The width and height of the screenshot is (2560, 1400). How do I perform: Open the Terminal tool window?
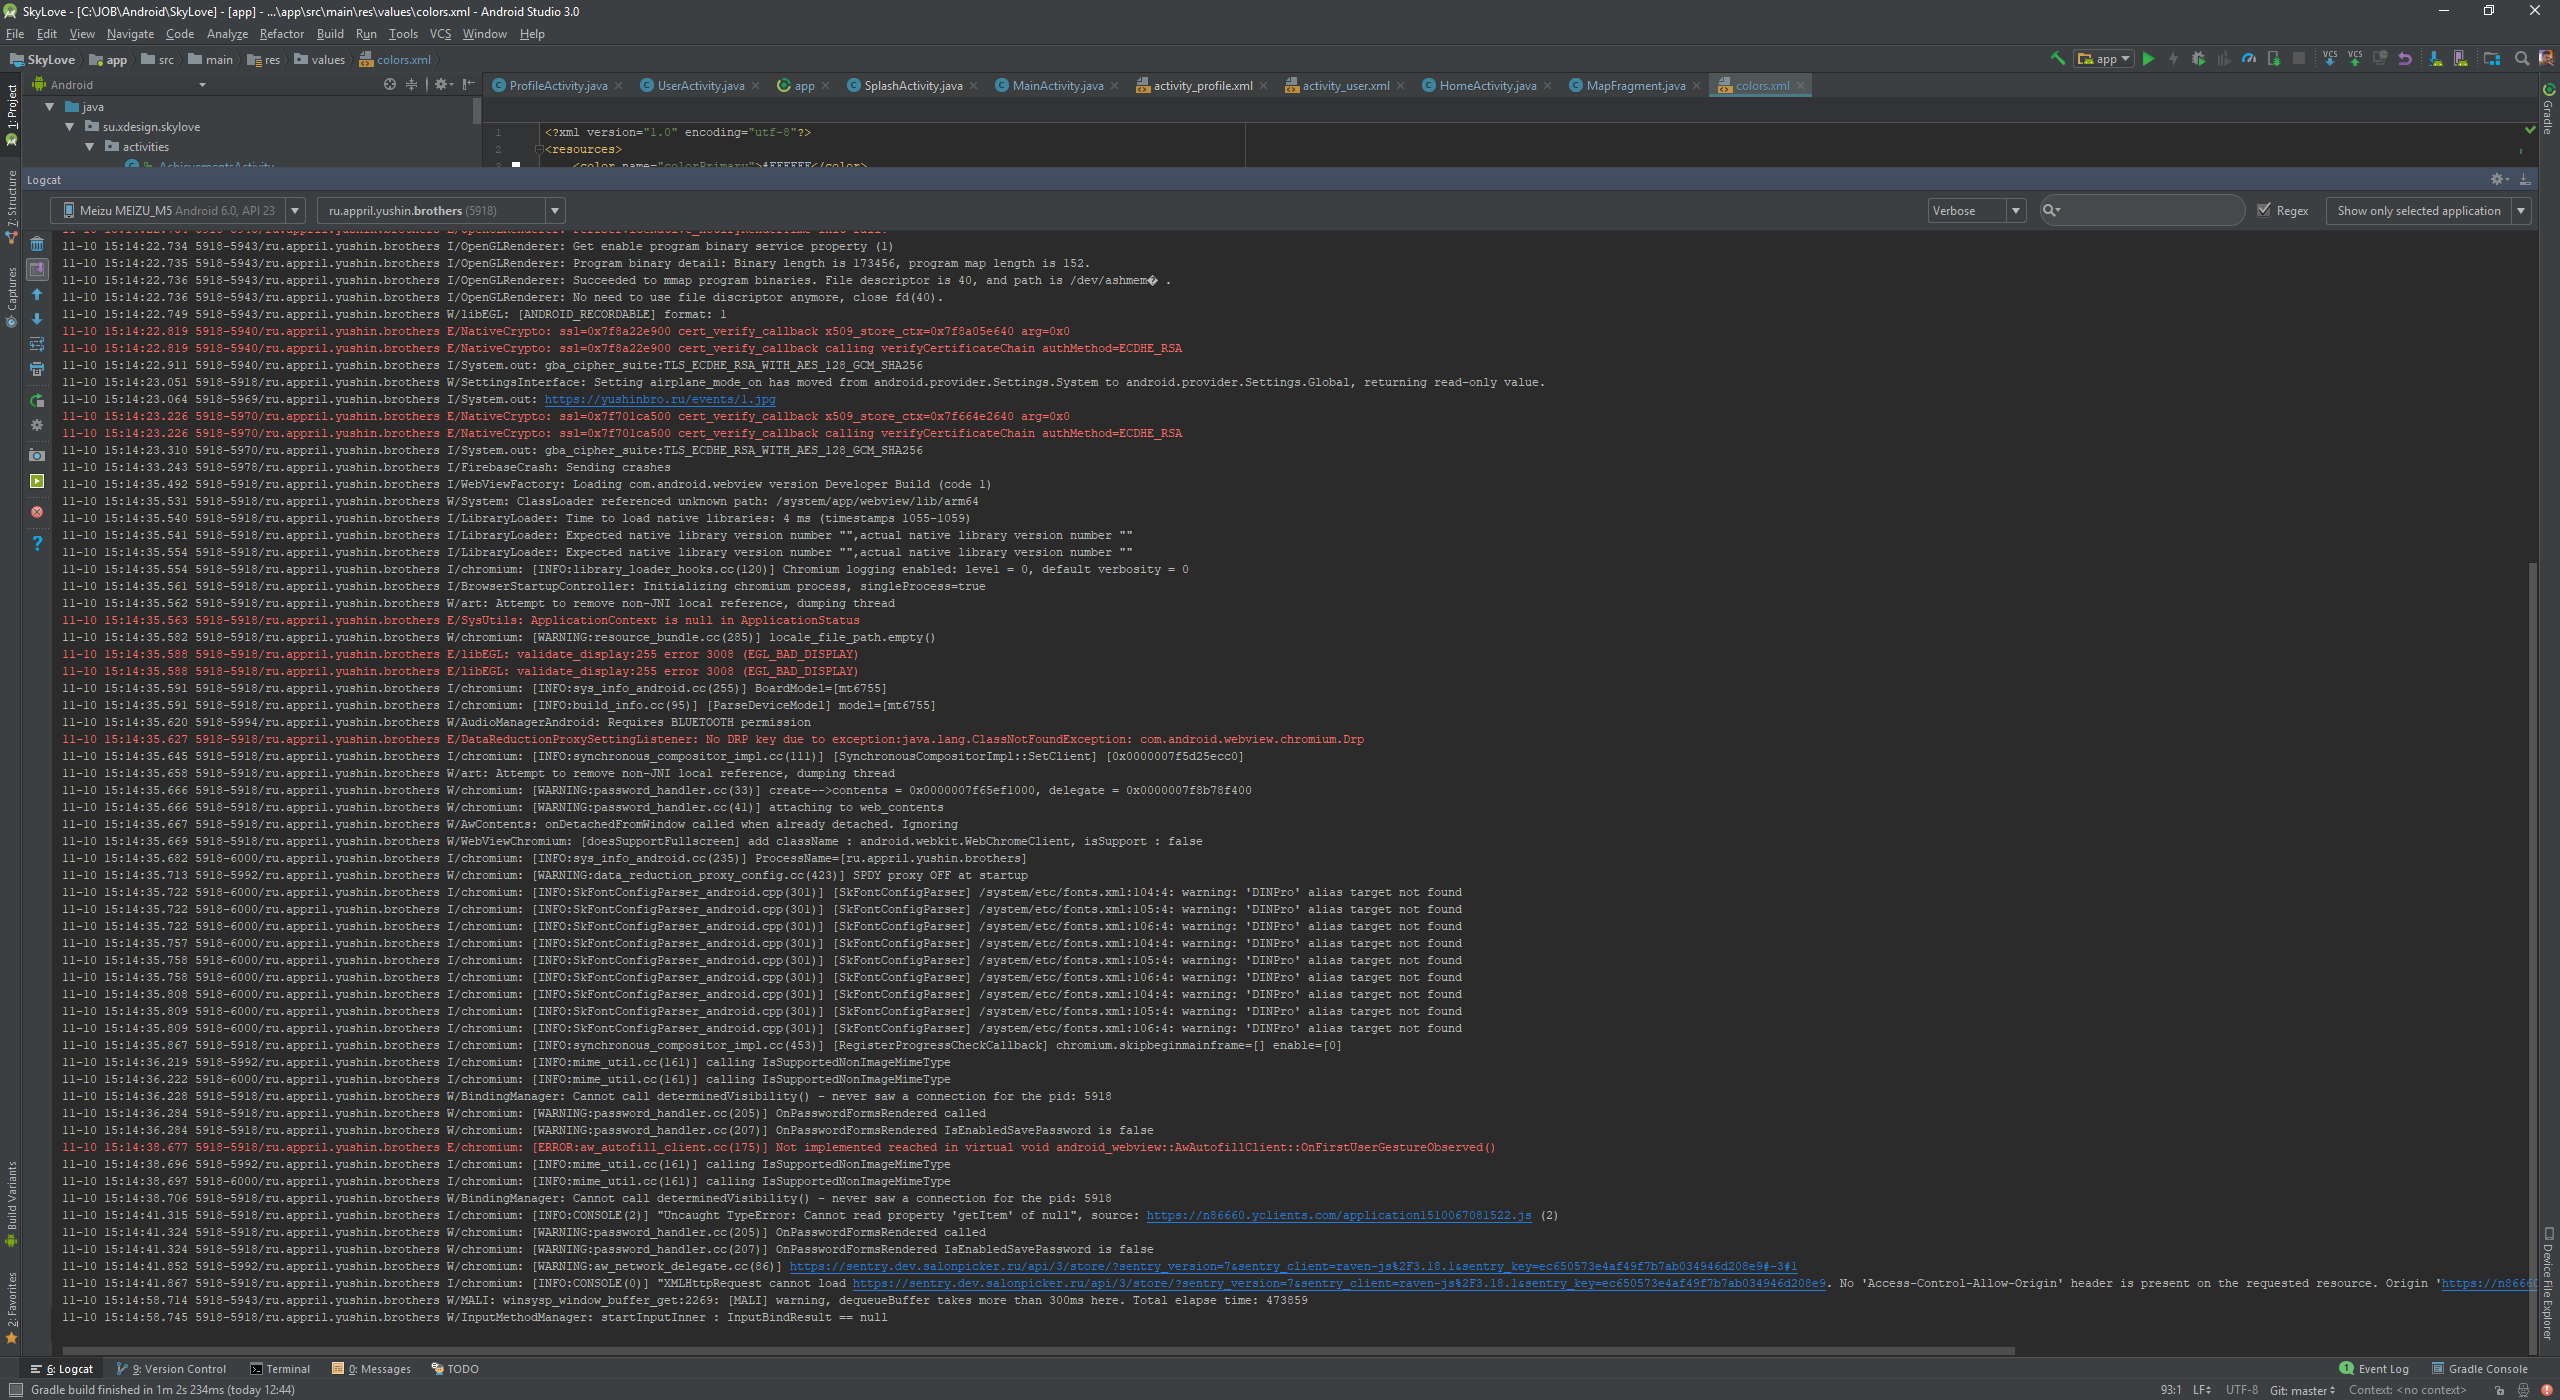click(280, 1369)
